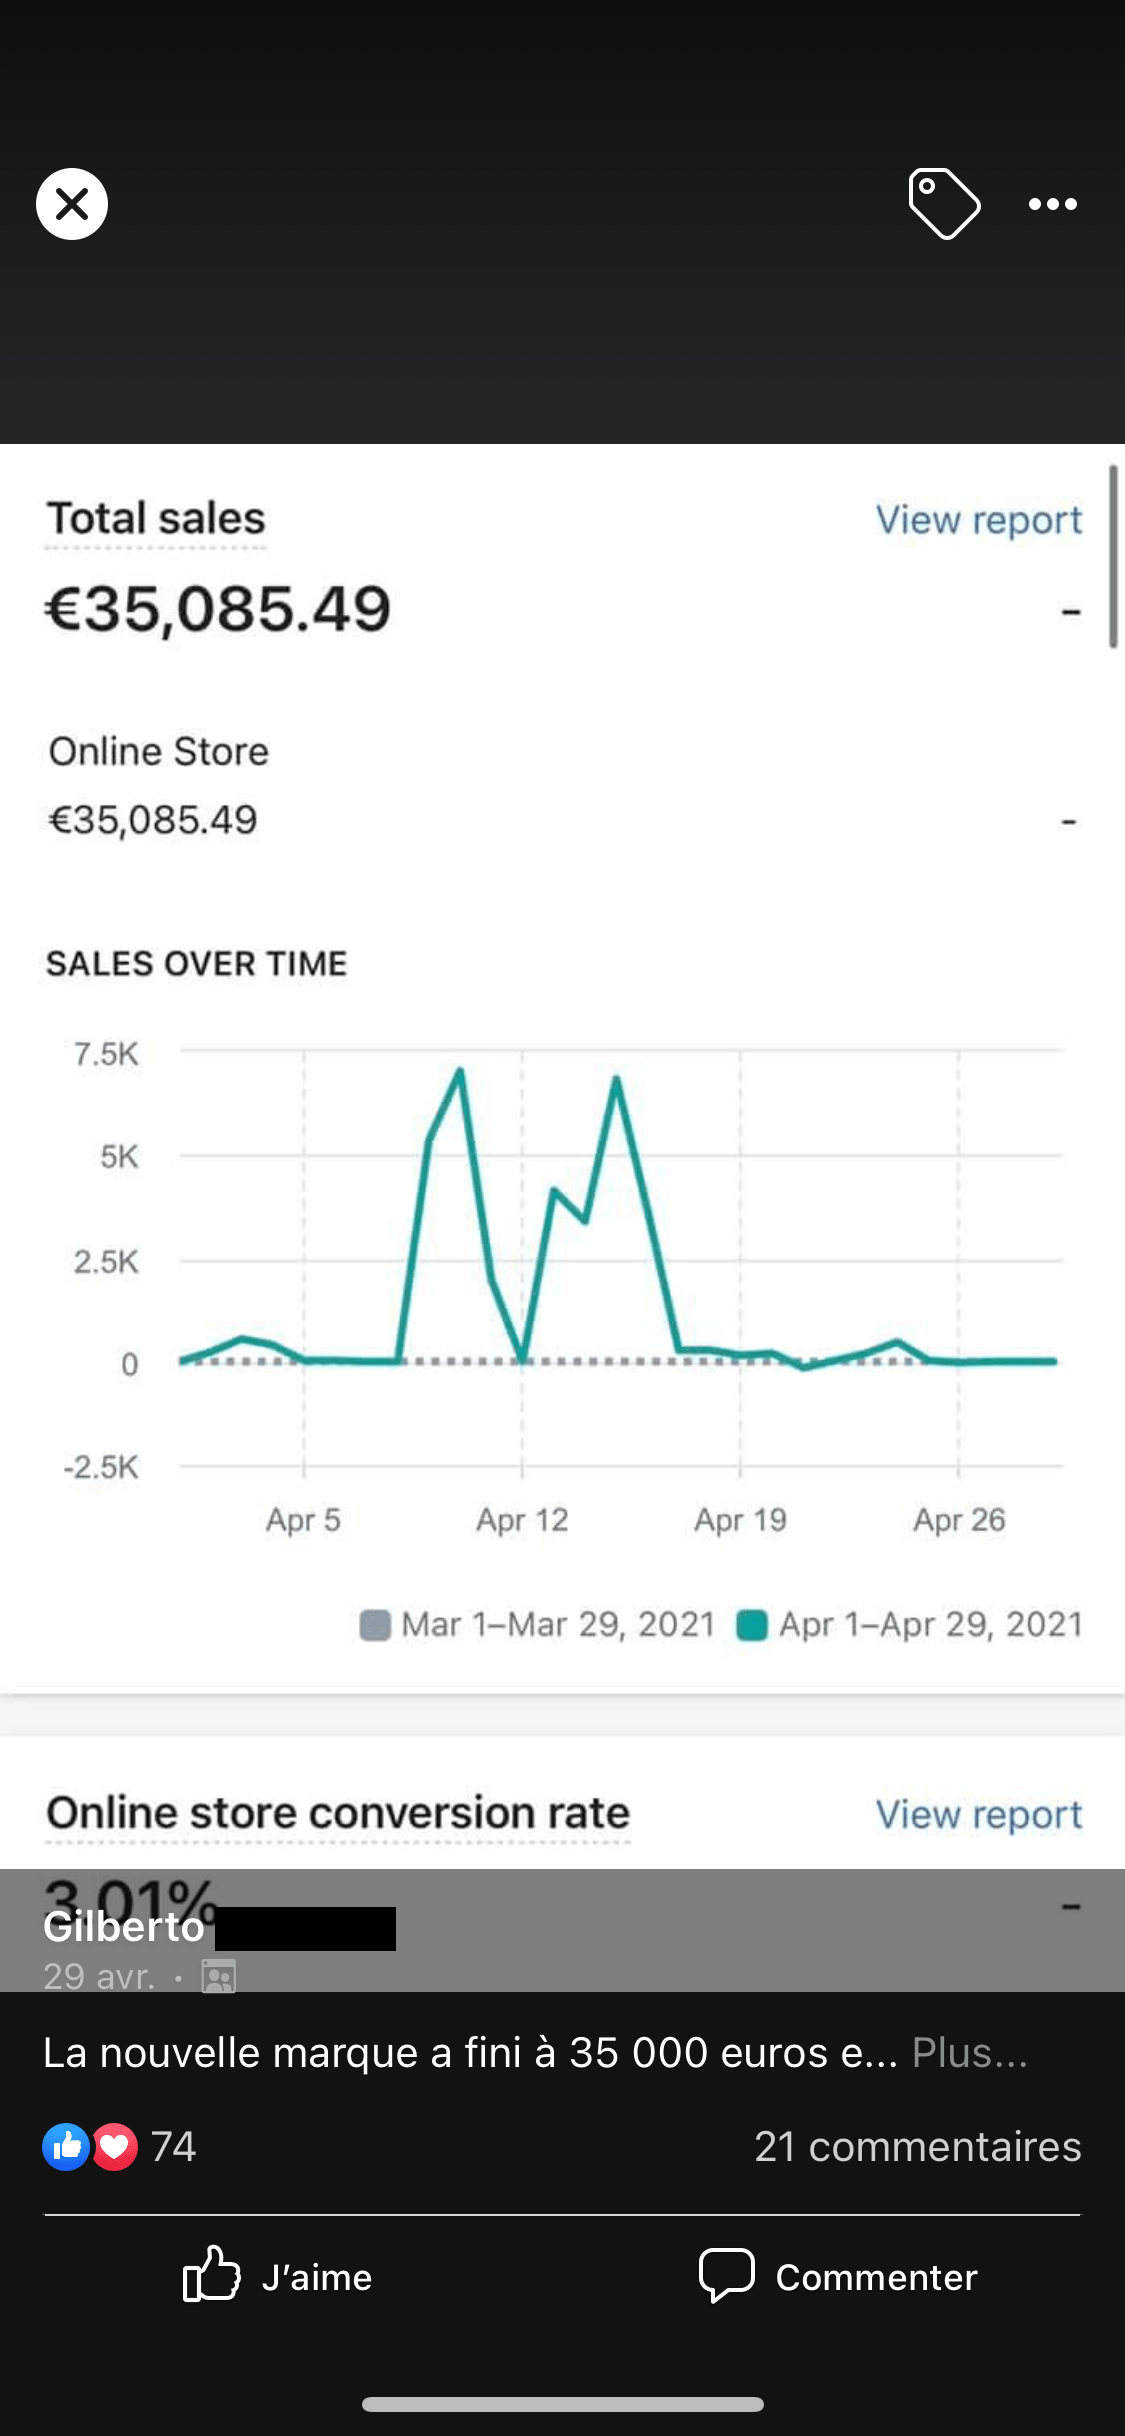
Task: Open the three-dot more options menu
Action: [1053, 204]
